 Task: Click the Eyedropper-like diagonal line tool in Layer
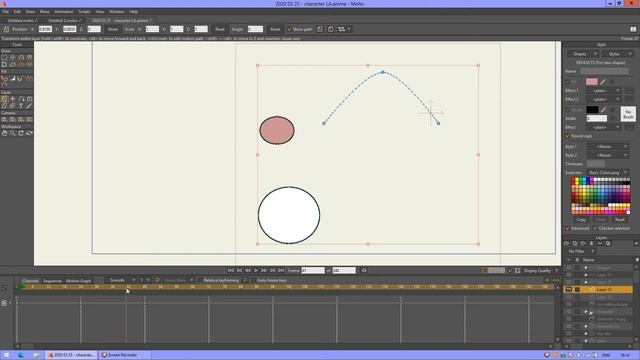(x=29, y=106)
